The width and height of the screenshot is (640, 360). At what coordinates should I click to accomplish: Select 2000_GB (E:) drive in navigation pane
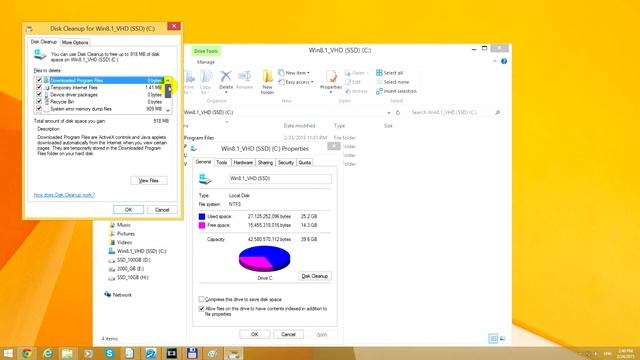pos(130,269)
